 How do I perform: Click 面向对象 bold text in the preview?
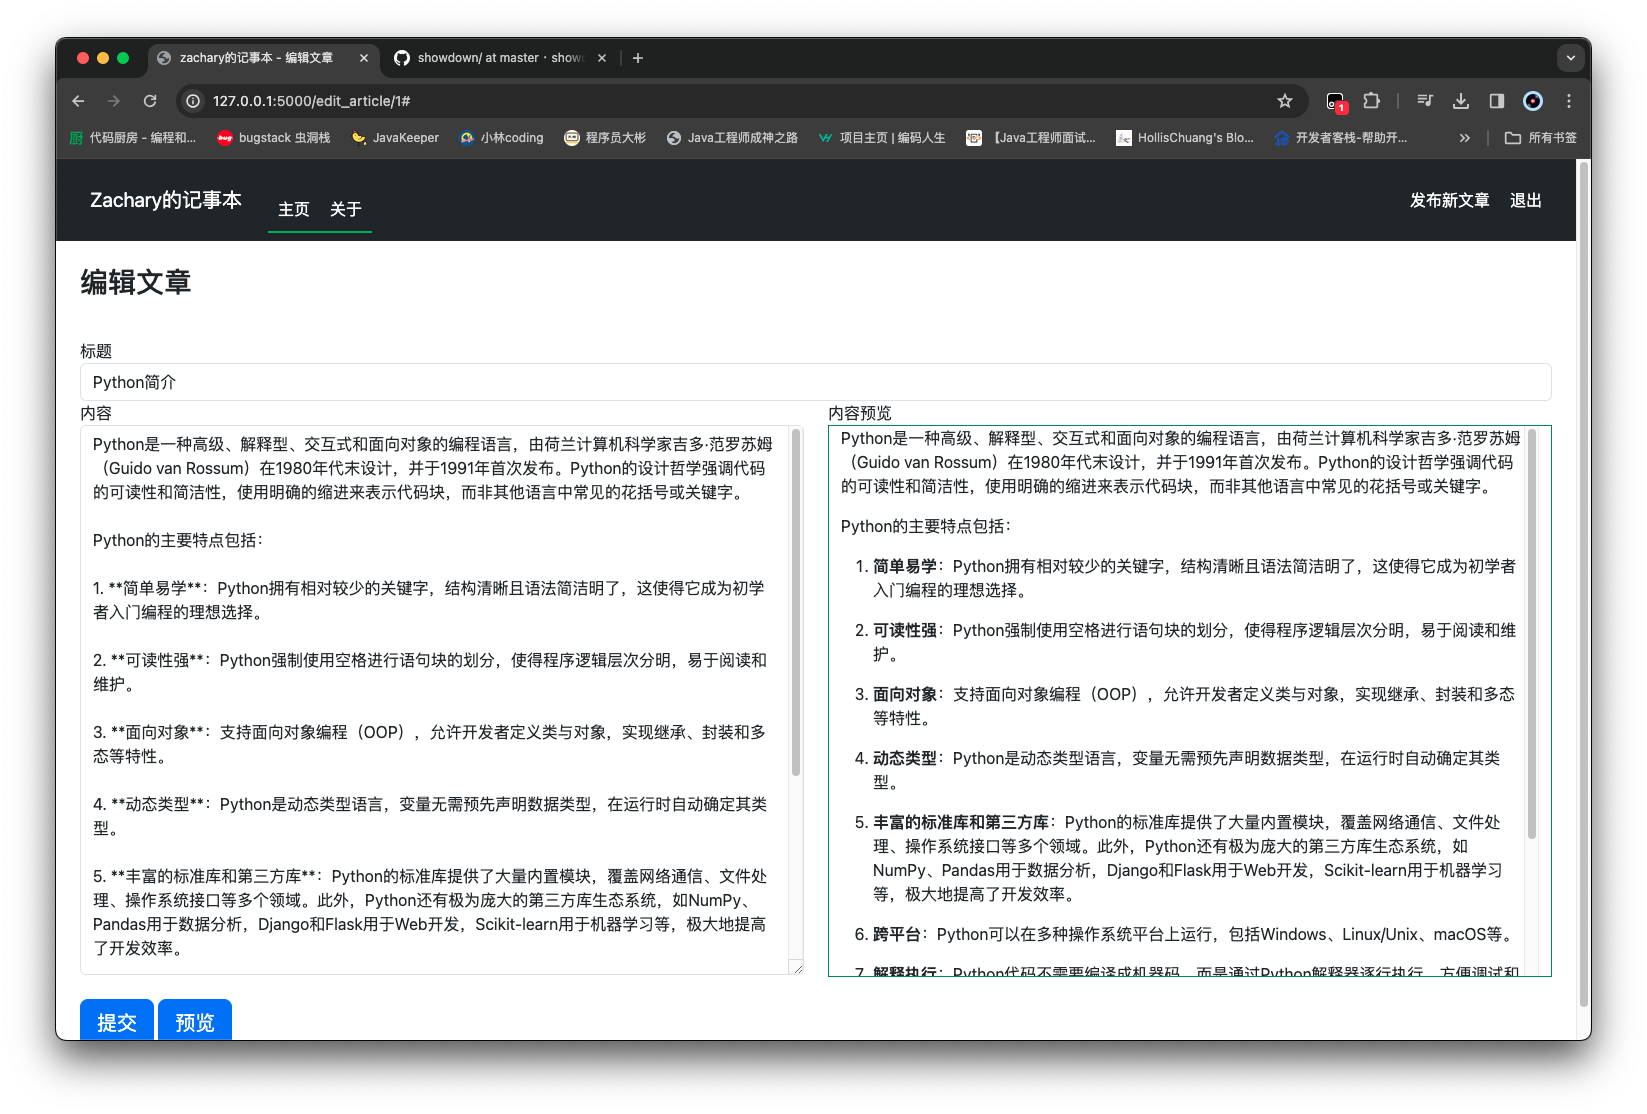click(905, 694)
